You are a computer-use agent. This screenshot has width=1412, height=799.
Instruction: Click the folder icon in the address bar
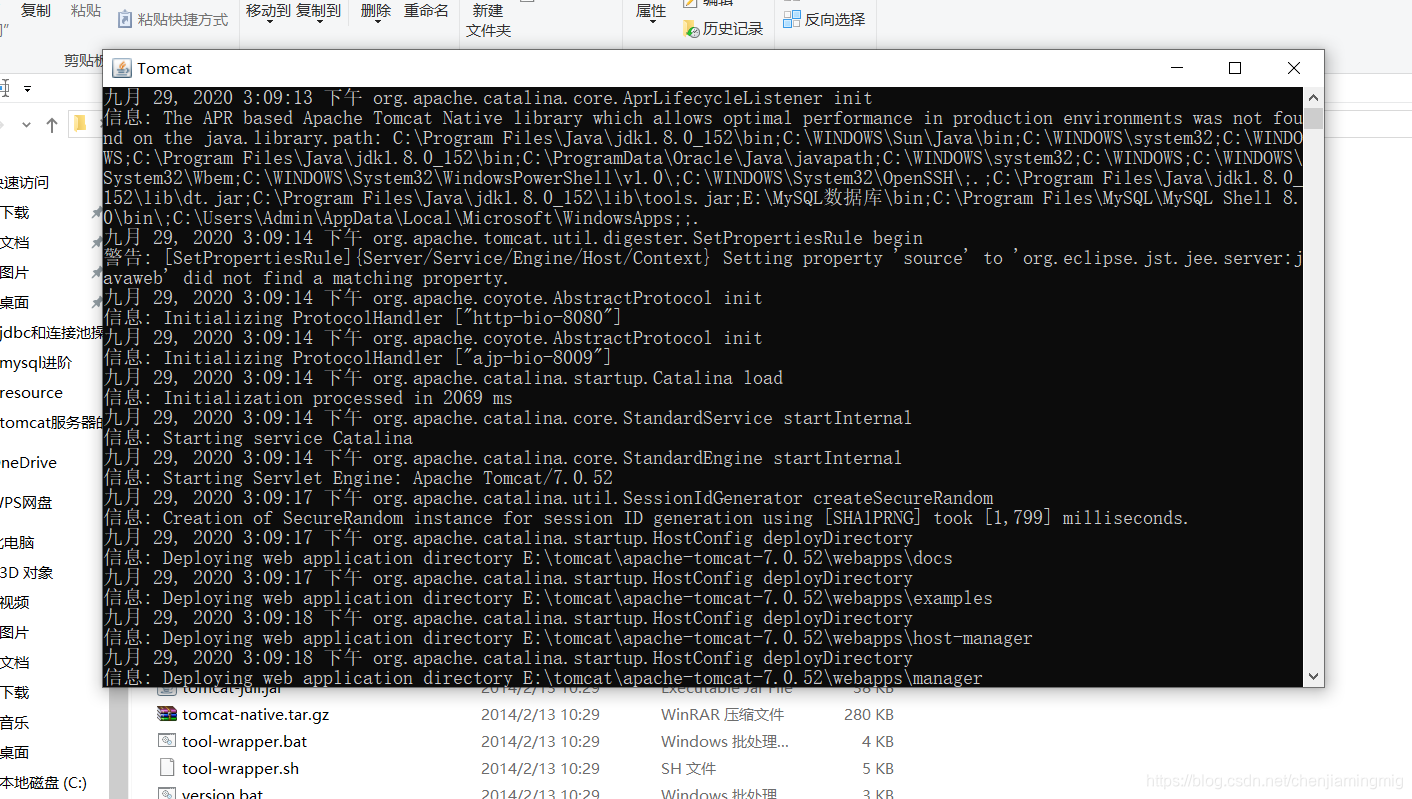click(x=80, y=124)
